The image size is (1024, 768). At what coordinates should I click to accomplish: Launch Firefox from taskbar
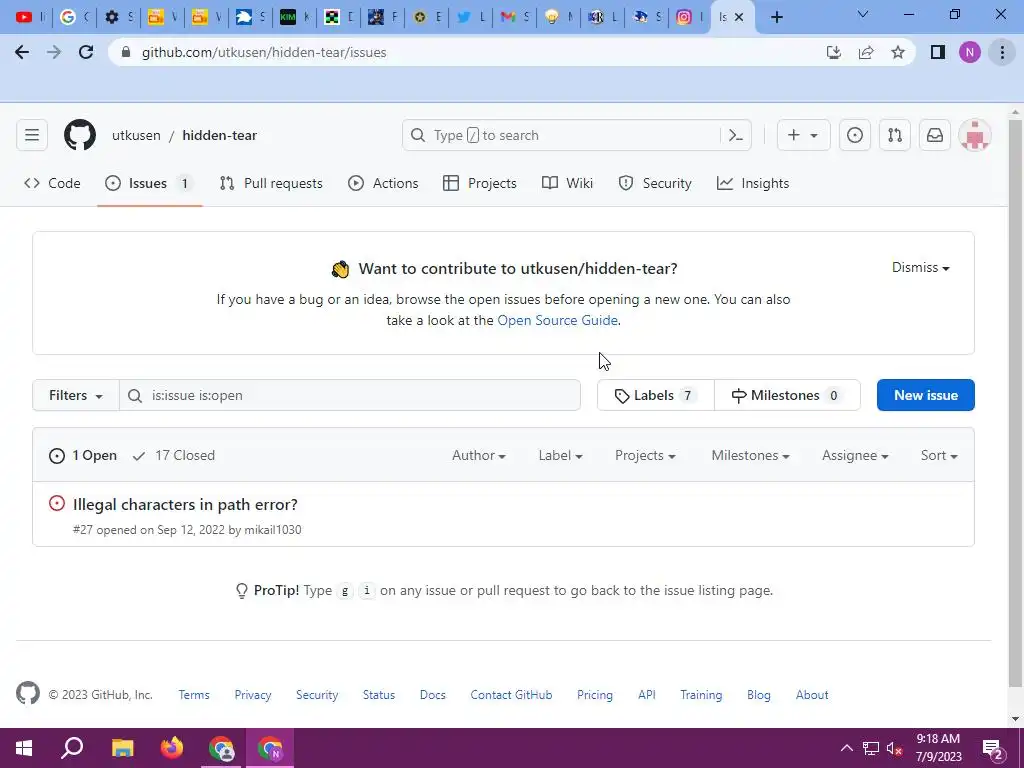(x=172, y=748)
